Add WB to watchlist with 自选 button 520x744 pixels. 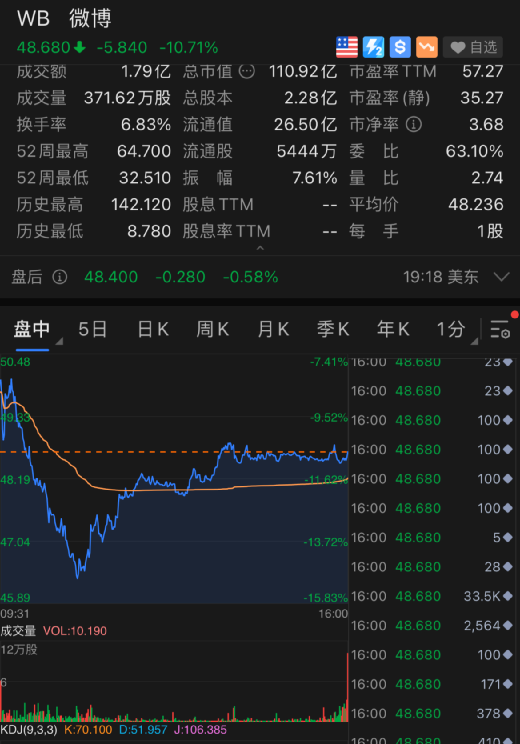tap(473, 47)
